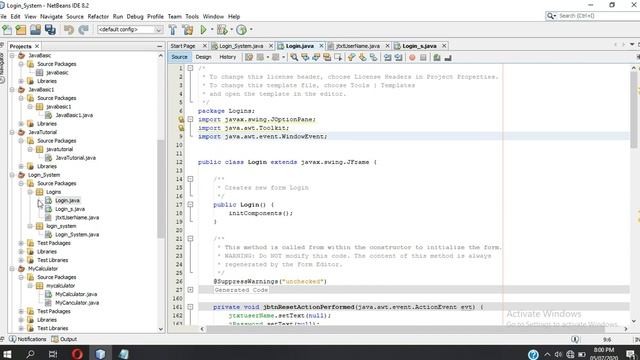Image resolution: width=640 pixels, height=360 pixels.
Task: Click the editor vertical scrollbar
Action: (x=633, y=109)
